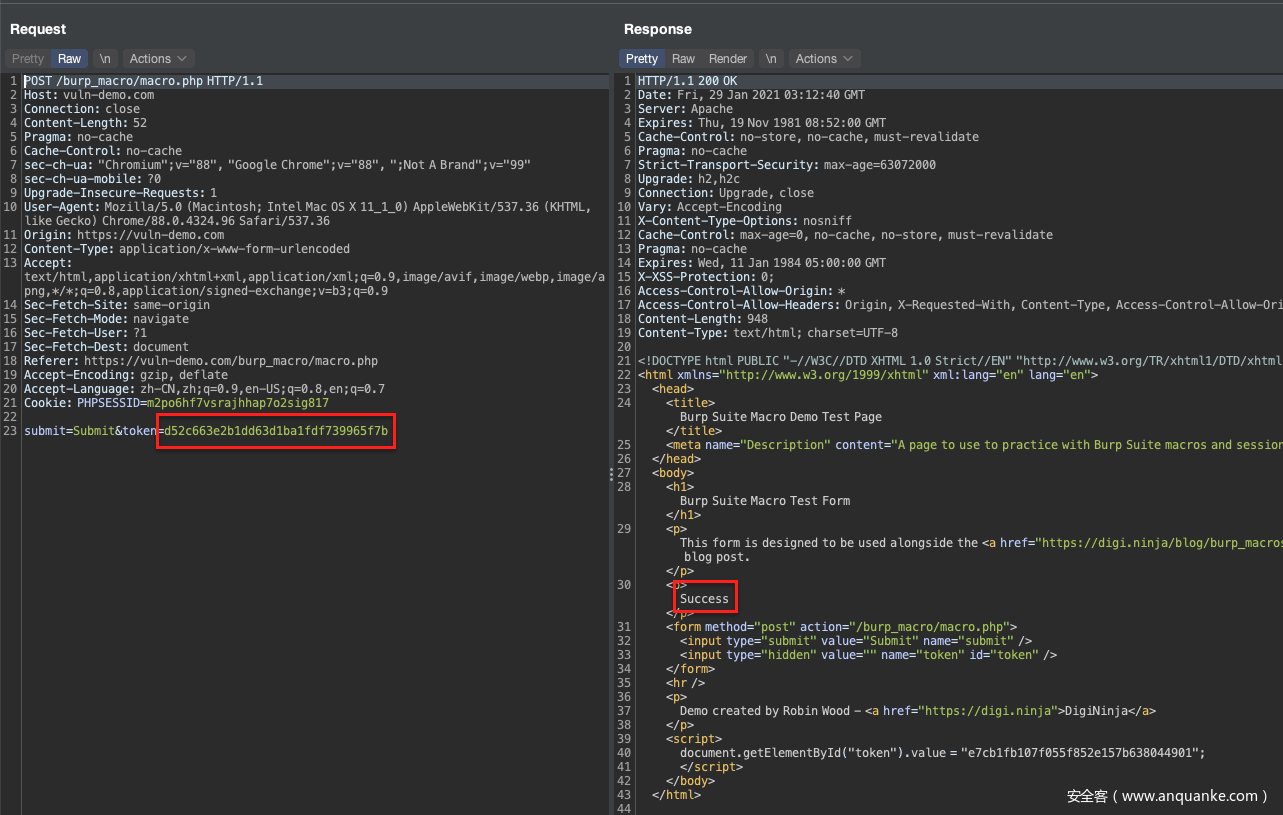Viewport: 1283px width, 815px height.
Task: Select the Pretty tab in Response panel
Action: [x=642, y=59]
